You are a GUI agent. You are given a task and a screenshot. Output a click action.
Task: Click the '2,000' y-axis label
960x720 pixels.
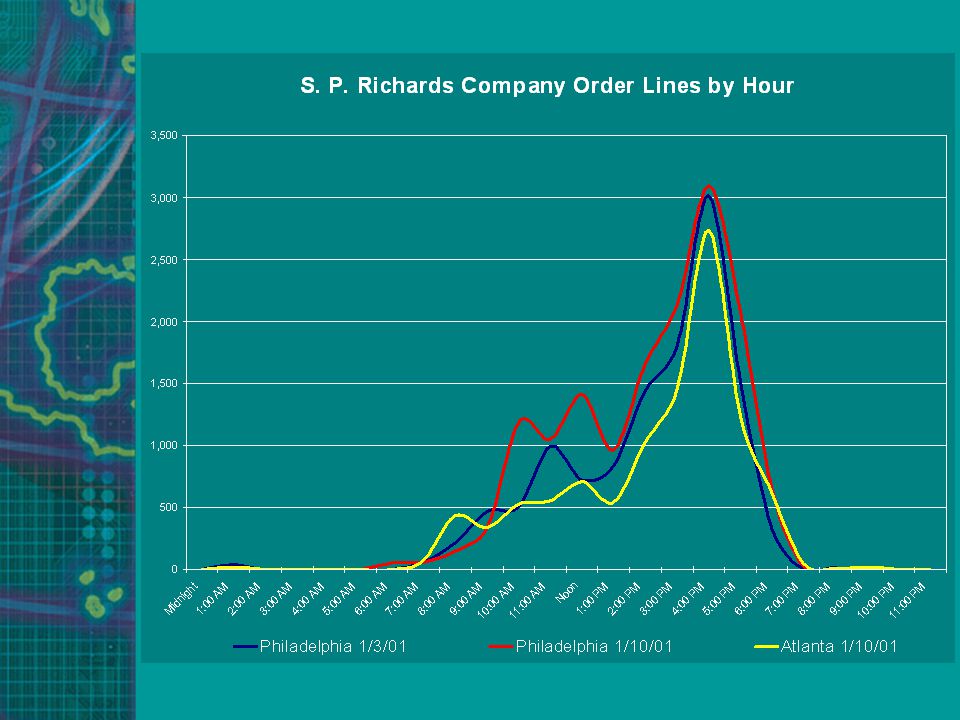click(164, 321)
